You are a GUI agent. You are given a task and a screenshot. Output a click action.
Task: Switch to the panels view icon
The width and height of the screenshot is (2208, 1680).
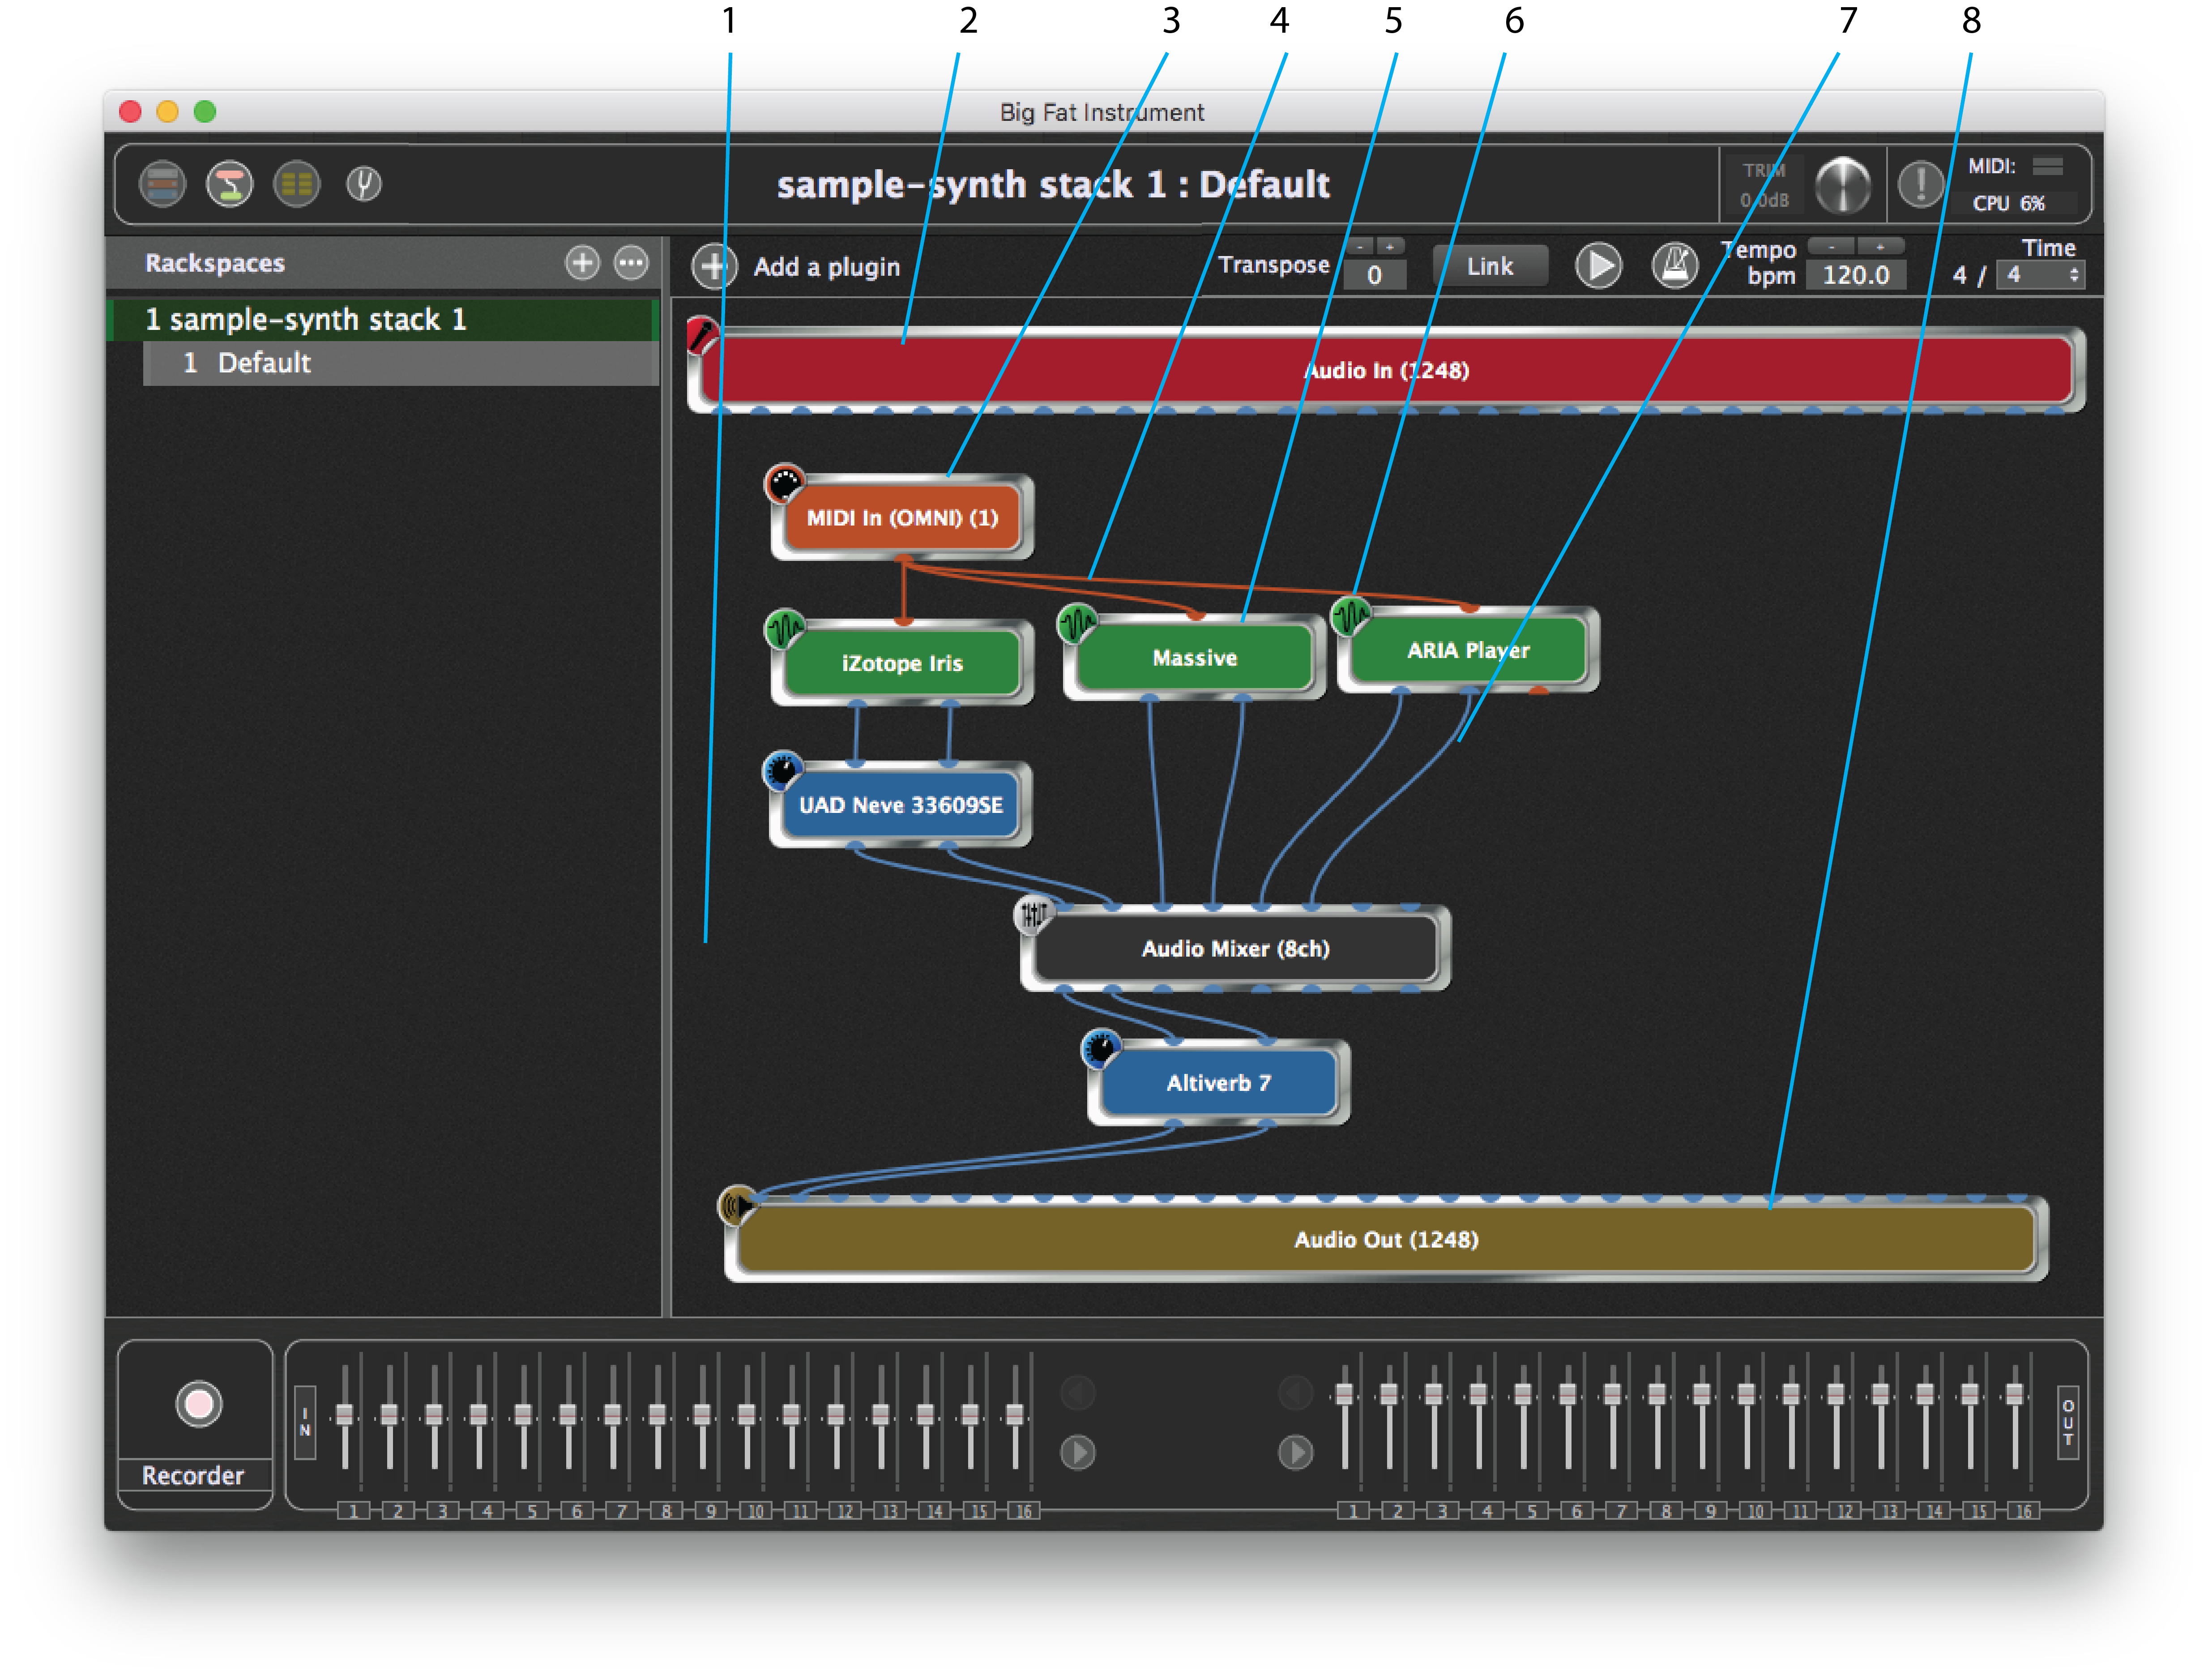coord(162,184)
